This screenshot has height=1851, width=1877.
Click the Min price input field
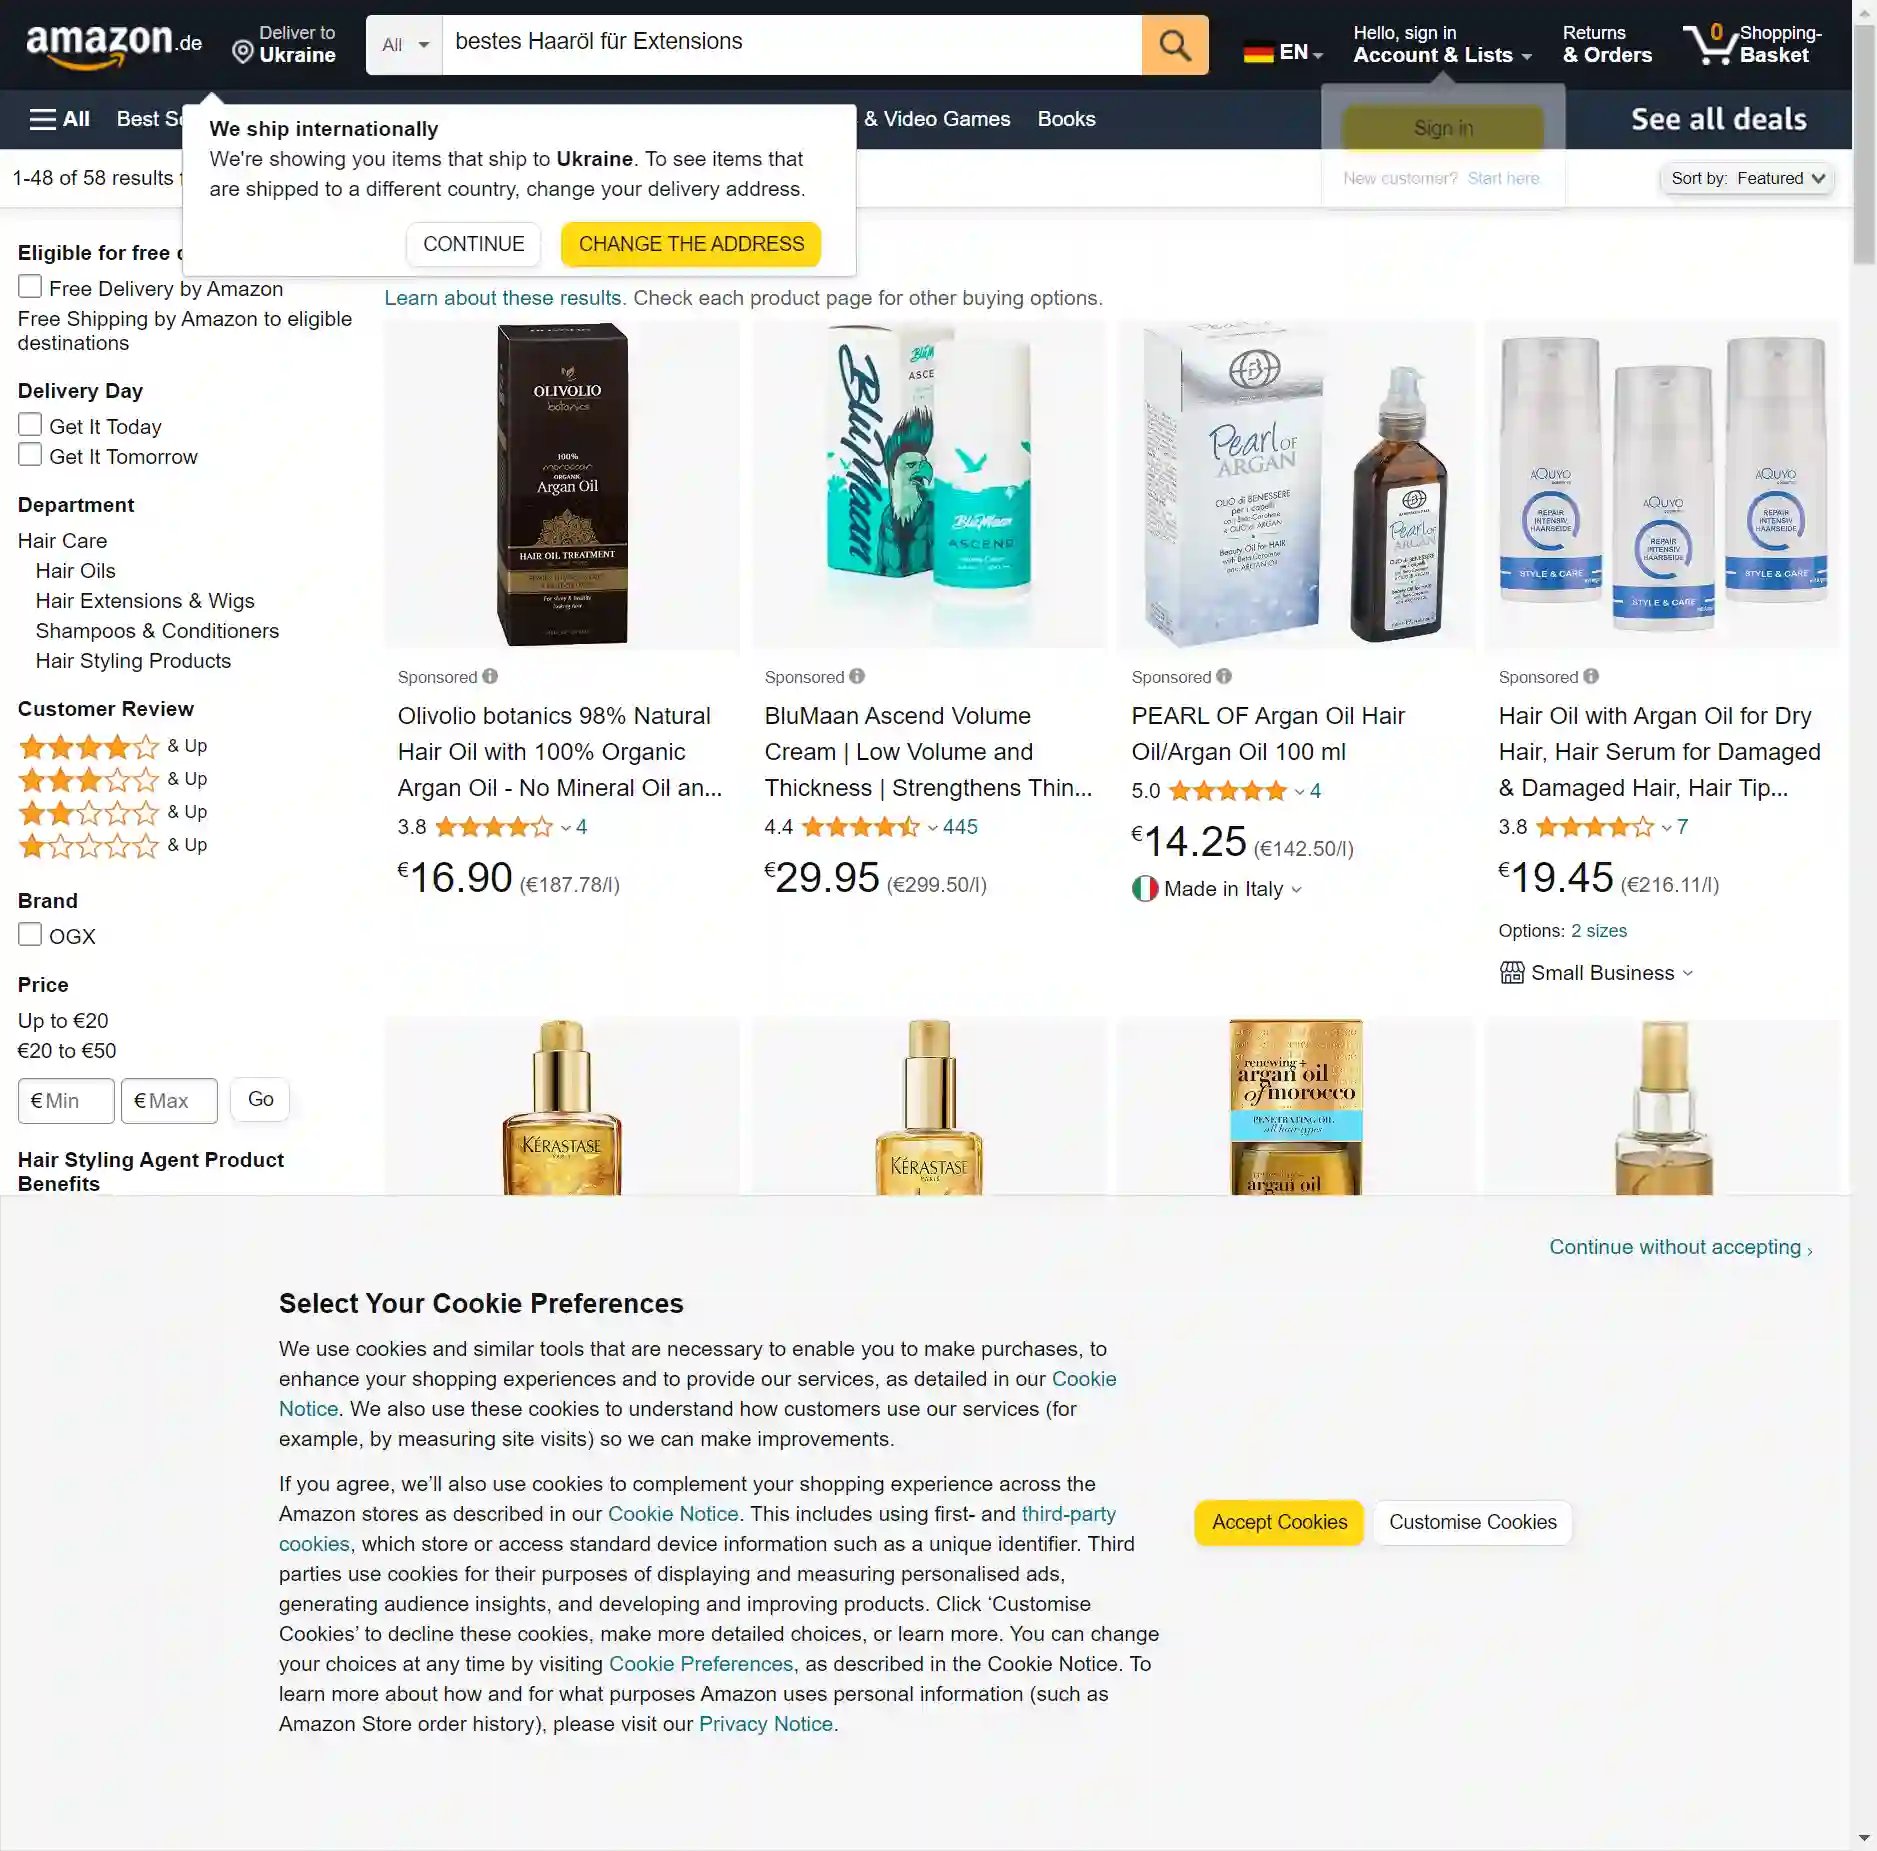coord(66,1100)
